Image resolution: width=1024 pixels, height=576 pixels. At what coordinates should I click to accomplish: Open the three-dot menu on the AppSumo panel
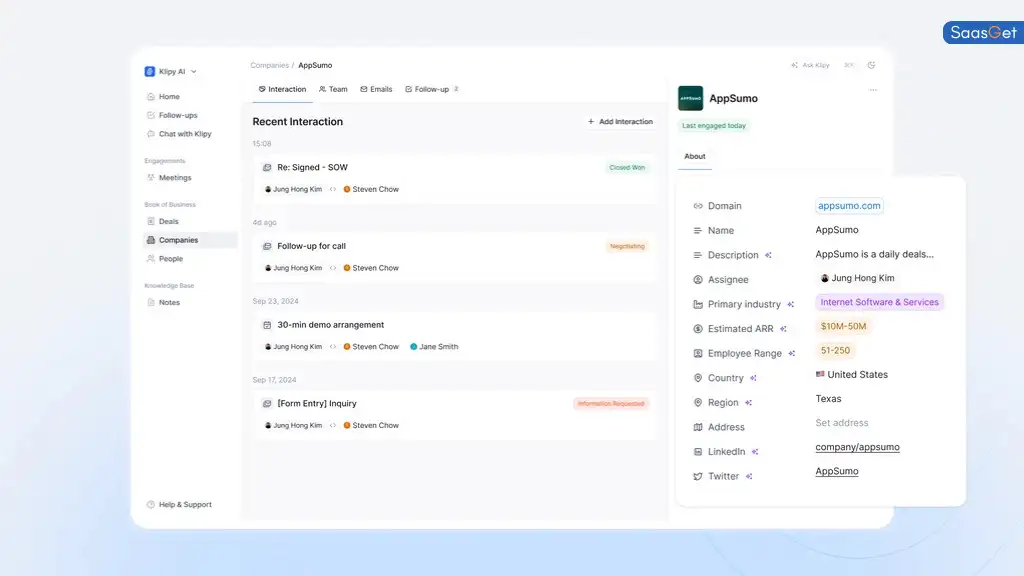point(873,90)
